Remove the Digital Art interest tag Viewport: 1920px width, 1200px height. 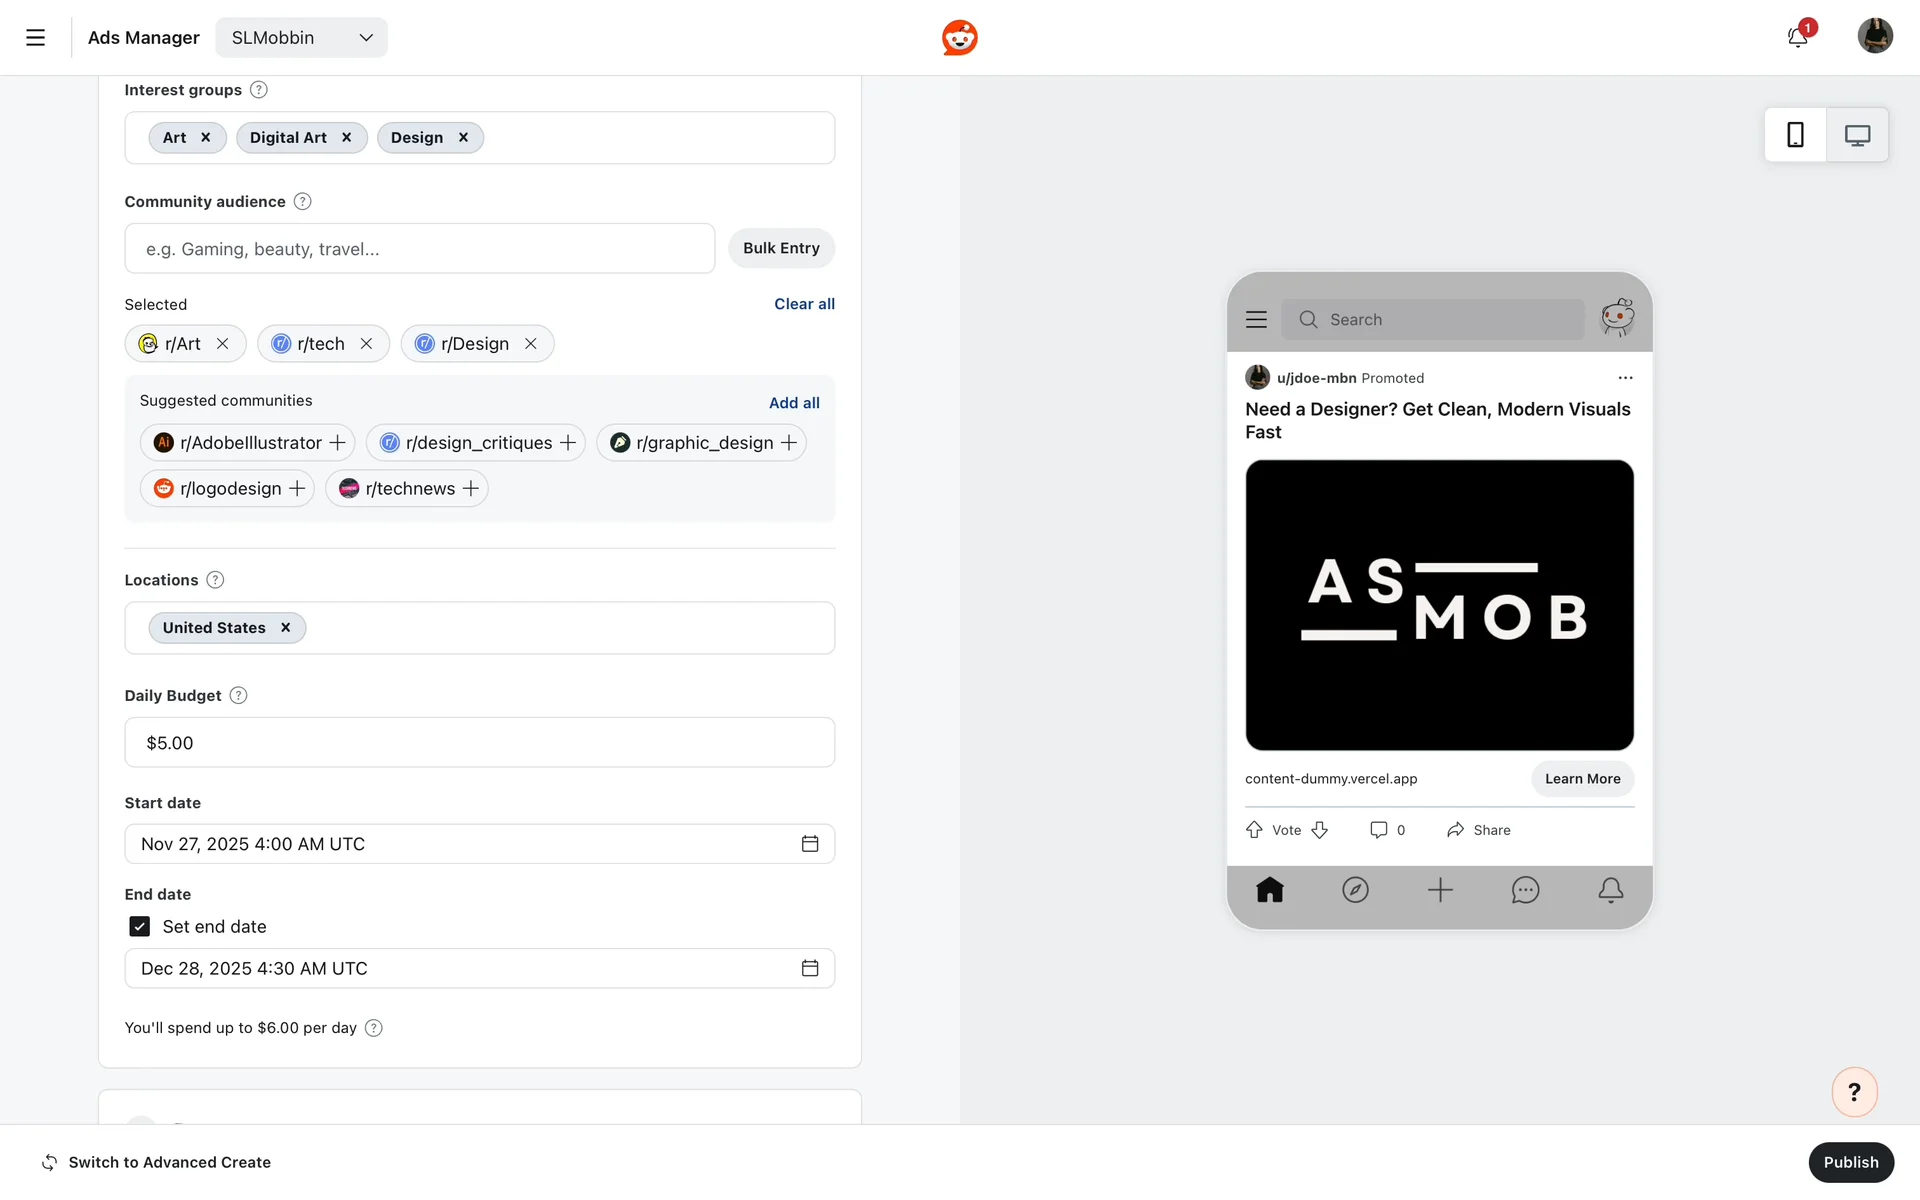click(347, 138)
